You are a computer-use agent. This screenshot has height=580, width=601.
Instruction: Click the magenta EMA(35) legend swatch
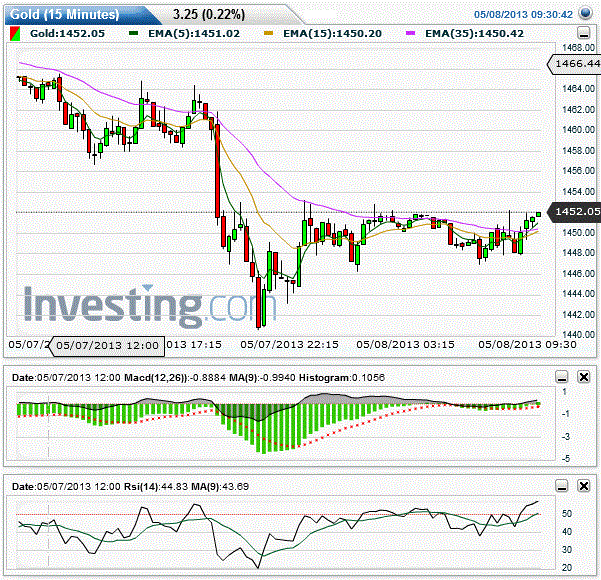(411, 33)
